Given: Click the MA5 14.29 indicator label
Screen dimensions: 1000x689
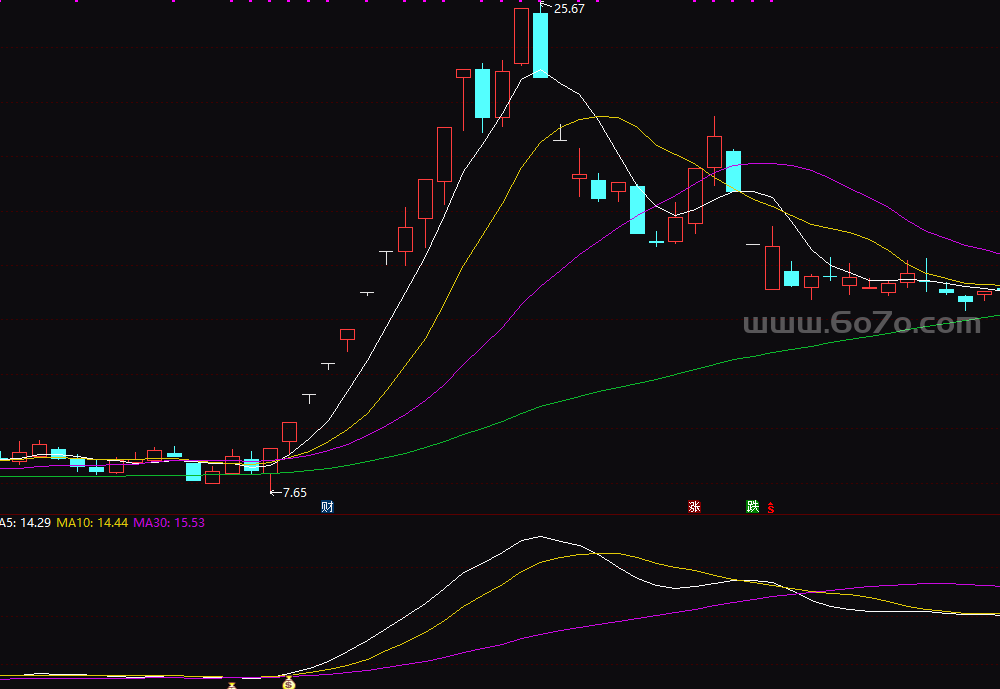Looking at the screenshot, I should 24,523.
